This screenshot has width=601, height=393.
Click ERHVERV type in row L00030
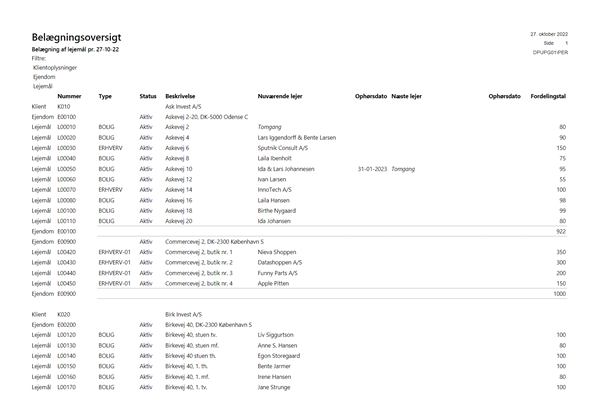click(x=110, y=148)
